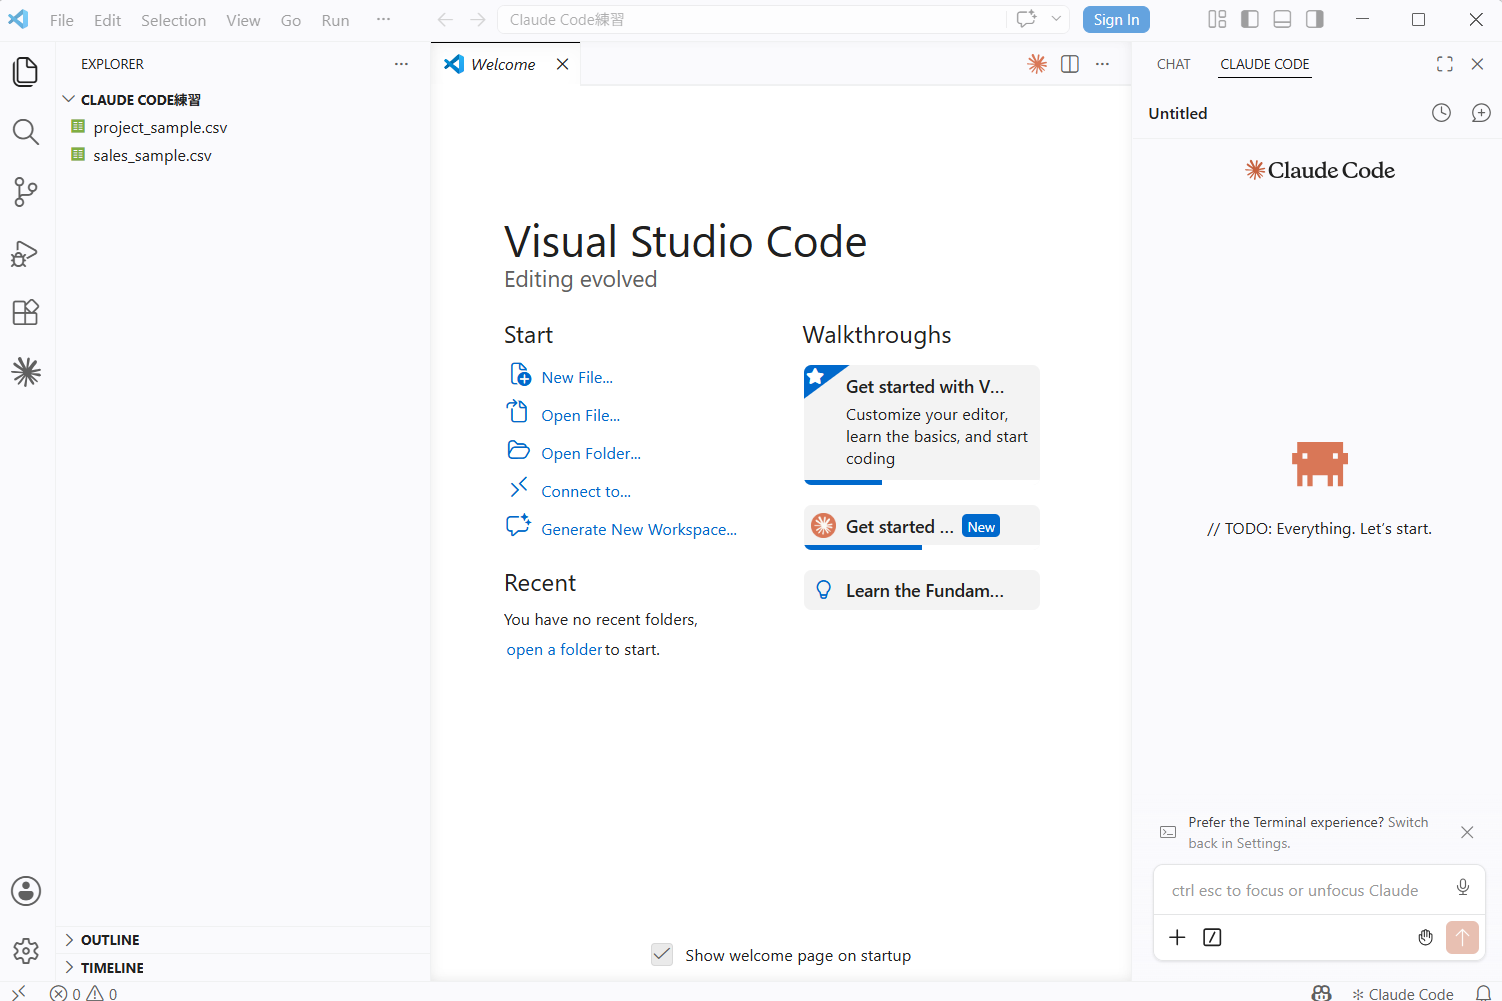Open the Get started walkthrough marked New

pyautogui.click(x=922, y=527)
